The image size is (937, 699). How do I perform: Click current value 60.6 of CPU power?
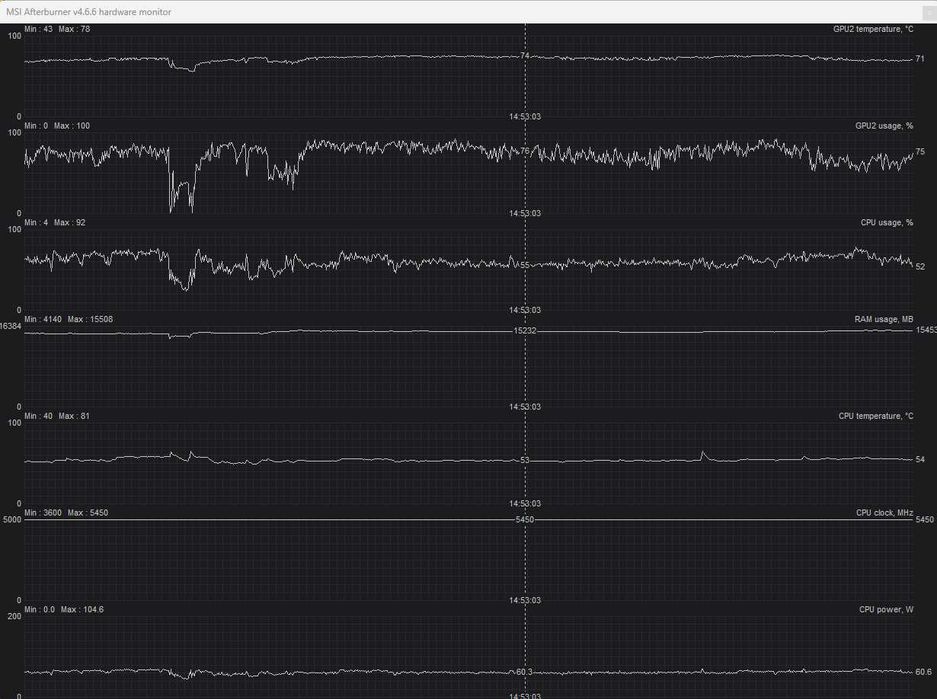pyautogui.click(x=923, y=673)
